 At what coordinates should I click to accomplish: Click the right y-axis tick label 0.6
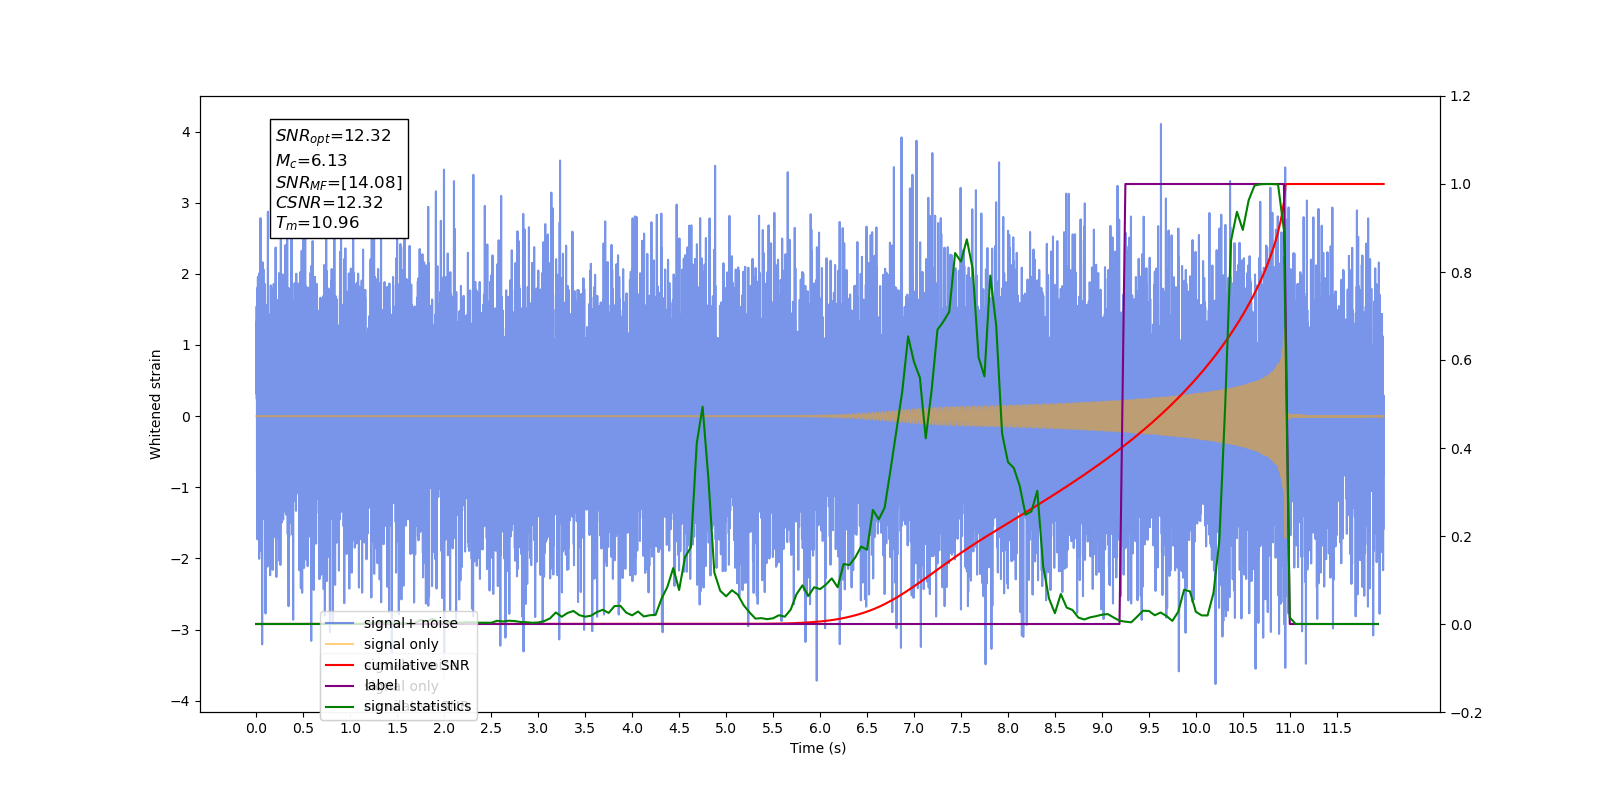pos(1460,361)
